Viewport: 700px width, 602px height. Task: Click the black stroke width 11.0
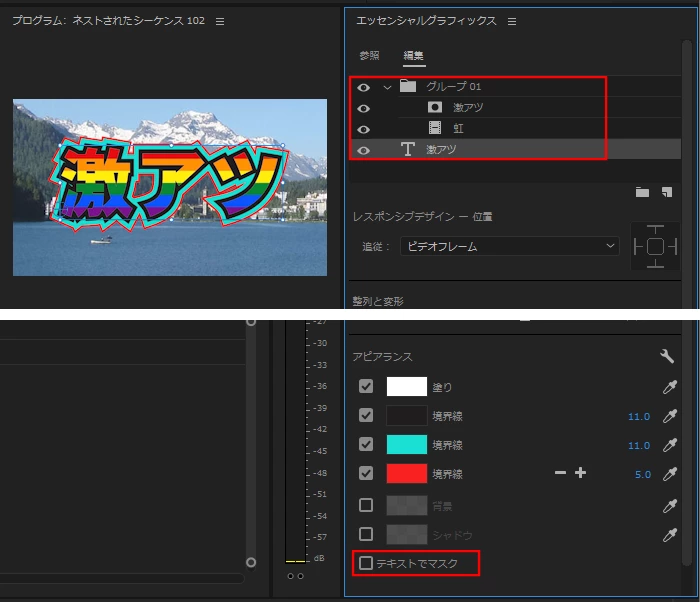tap(639, 416)
